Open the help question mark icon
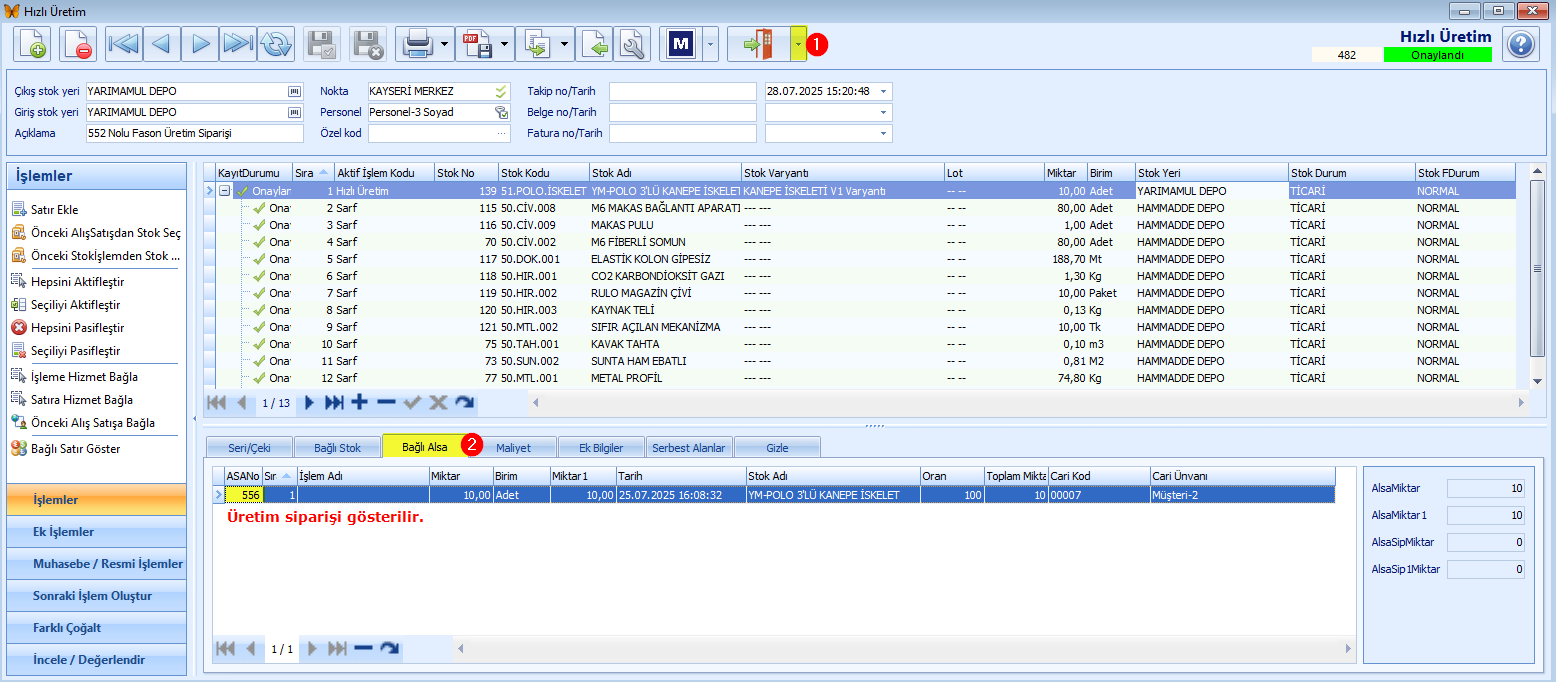This screenshot has height=682, width=1556. pos(1520,44)
